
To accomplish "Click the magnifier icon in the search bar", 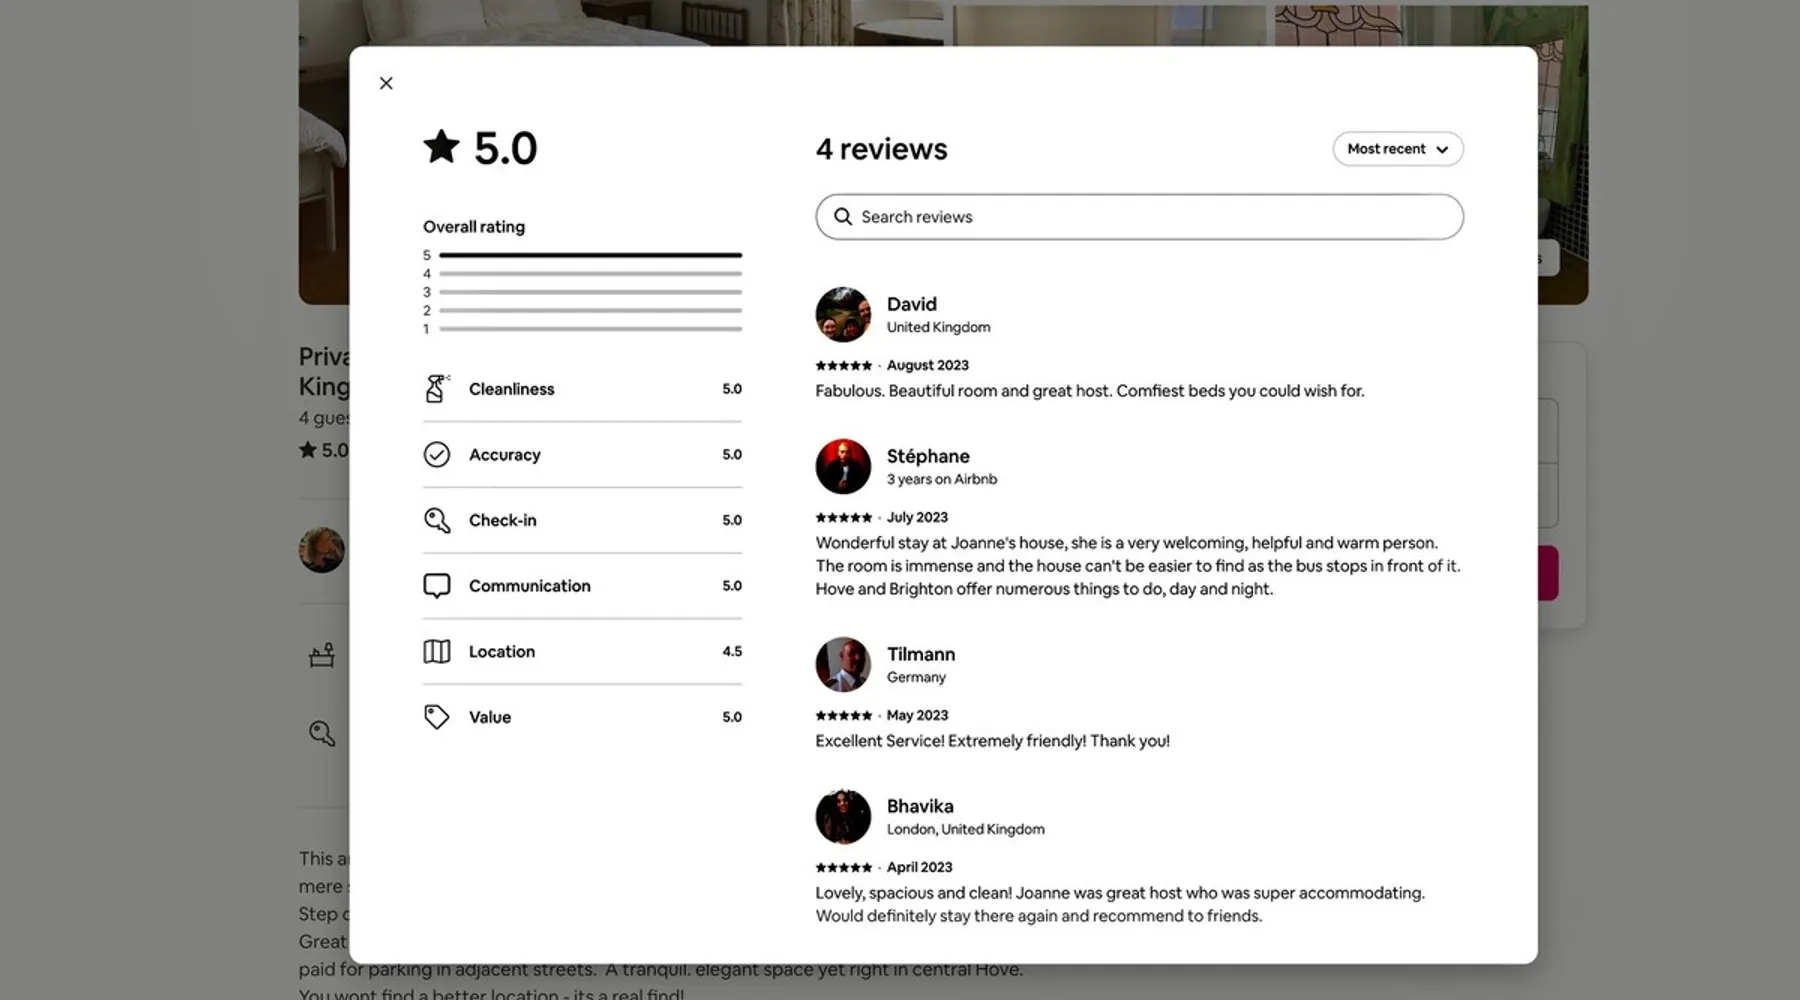I will click(x=843, y=217).
